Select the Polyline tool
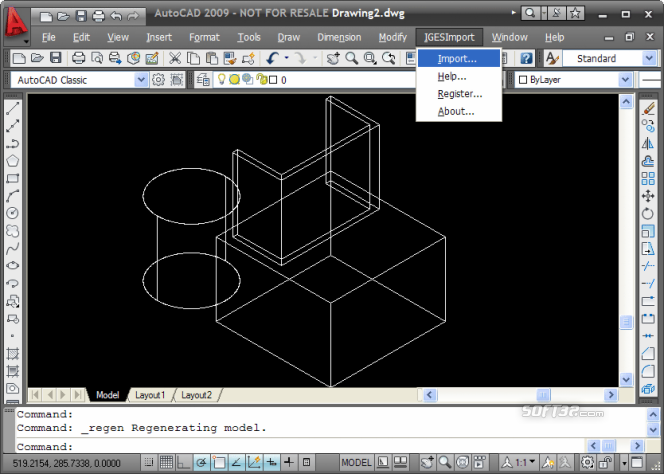Image resolution: width=664 pixels, height=474 pixels. 12,143
